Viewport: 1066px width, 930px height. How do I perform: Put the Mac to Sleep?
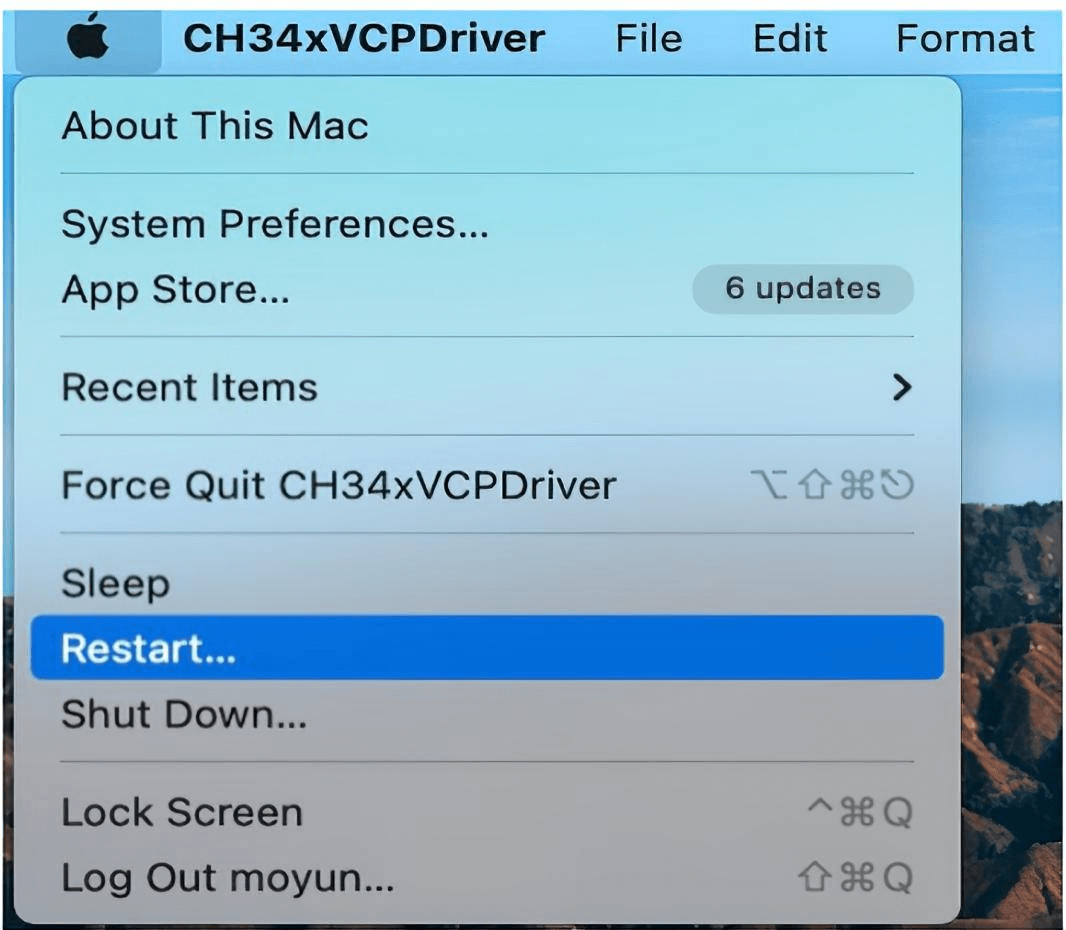tap(115, 583)
